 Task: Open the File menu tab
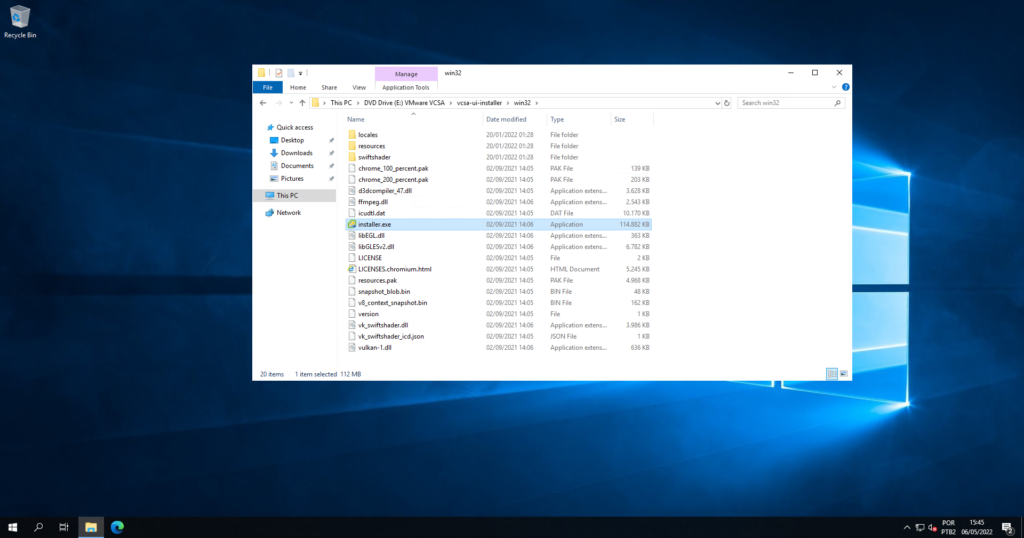[268, 87]
